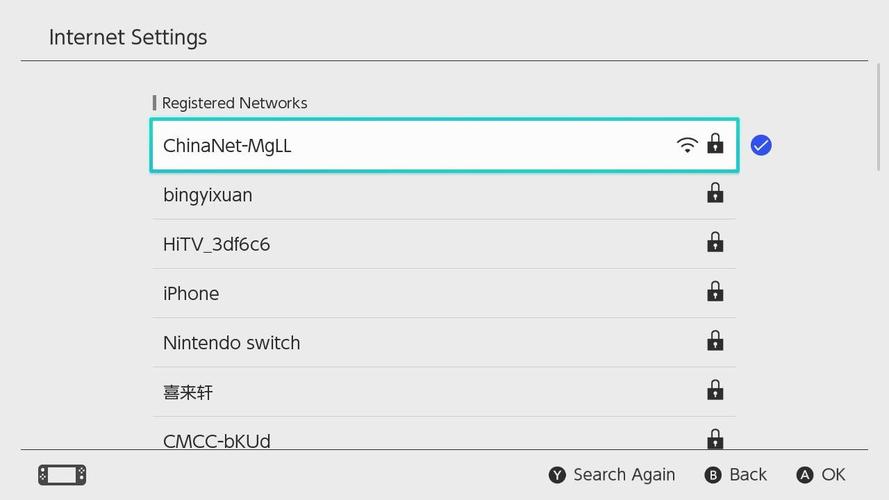Select the bingyixuan network entry

444,195
